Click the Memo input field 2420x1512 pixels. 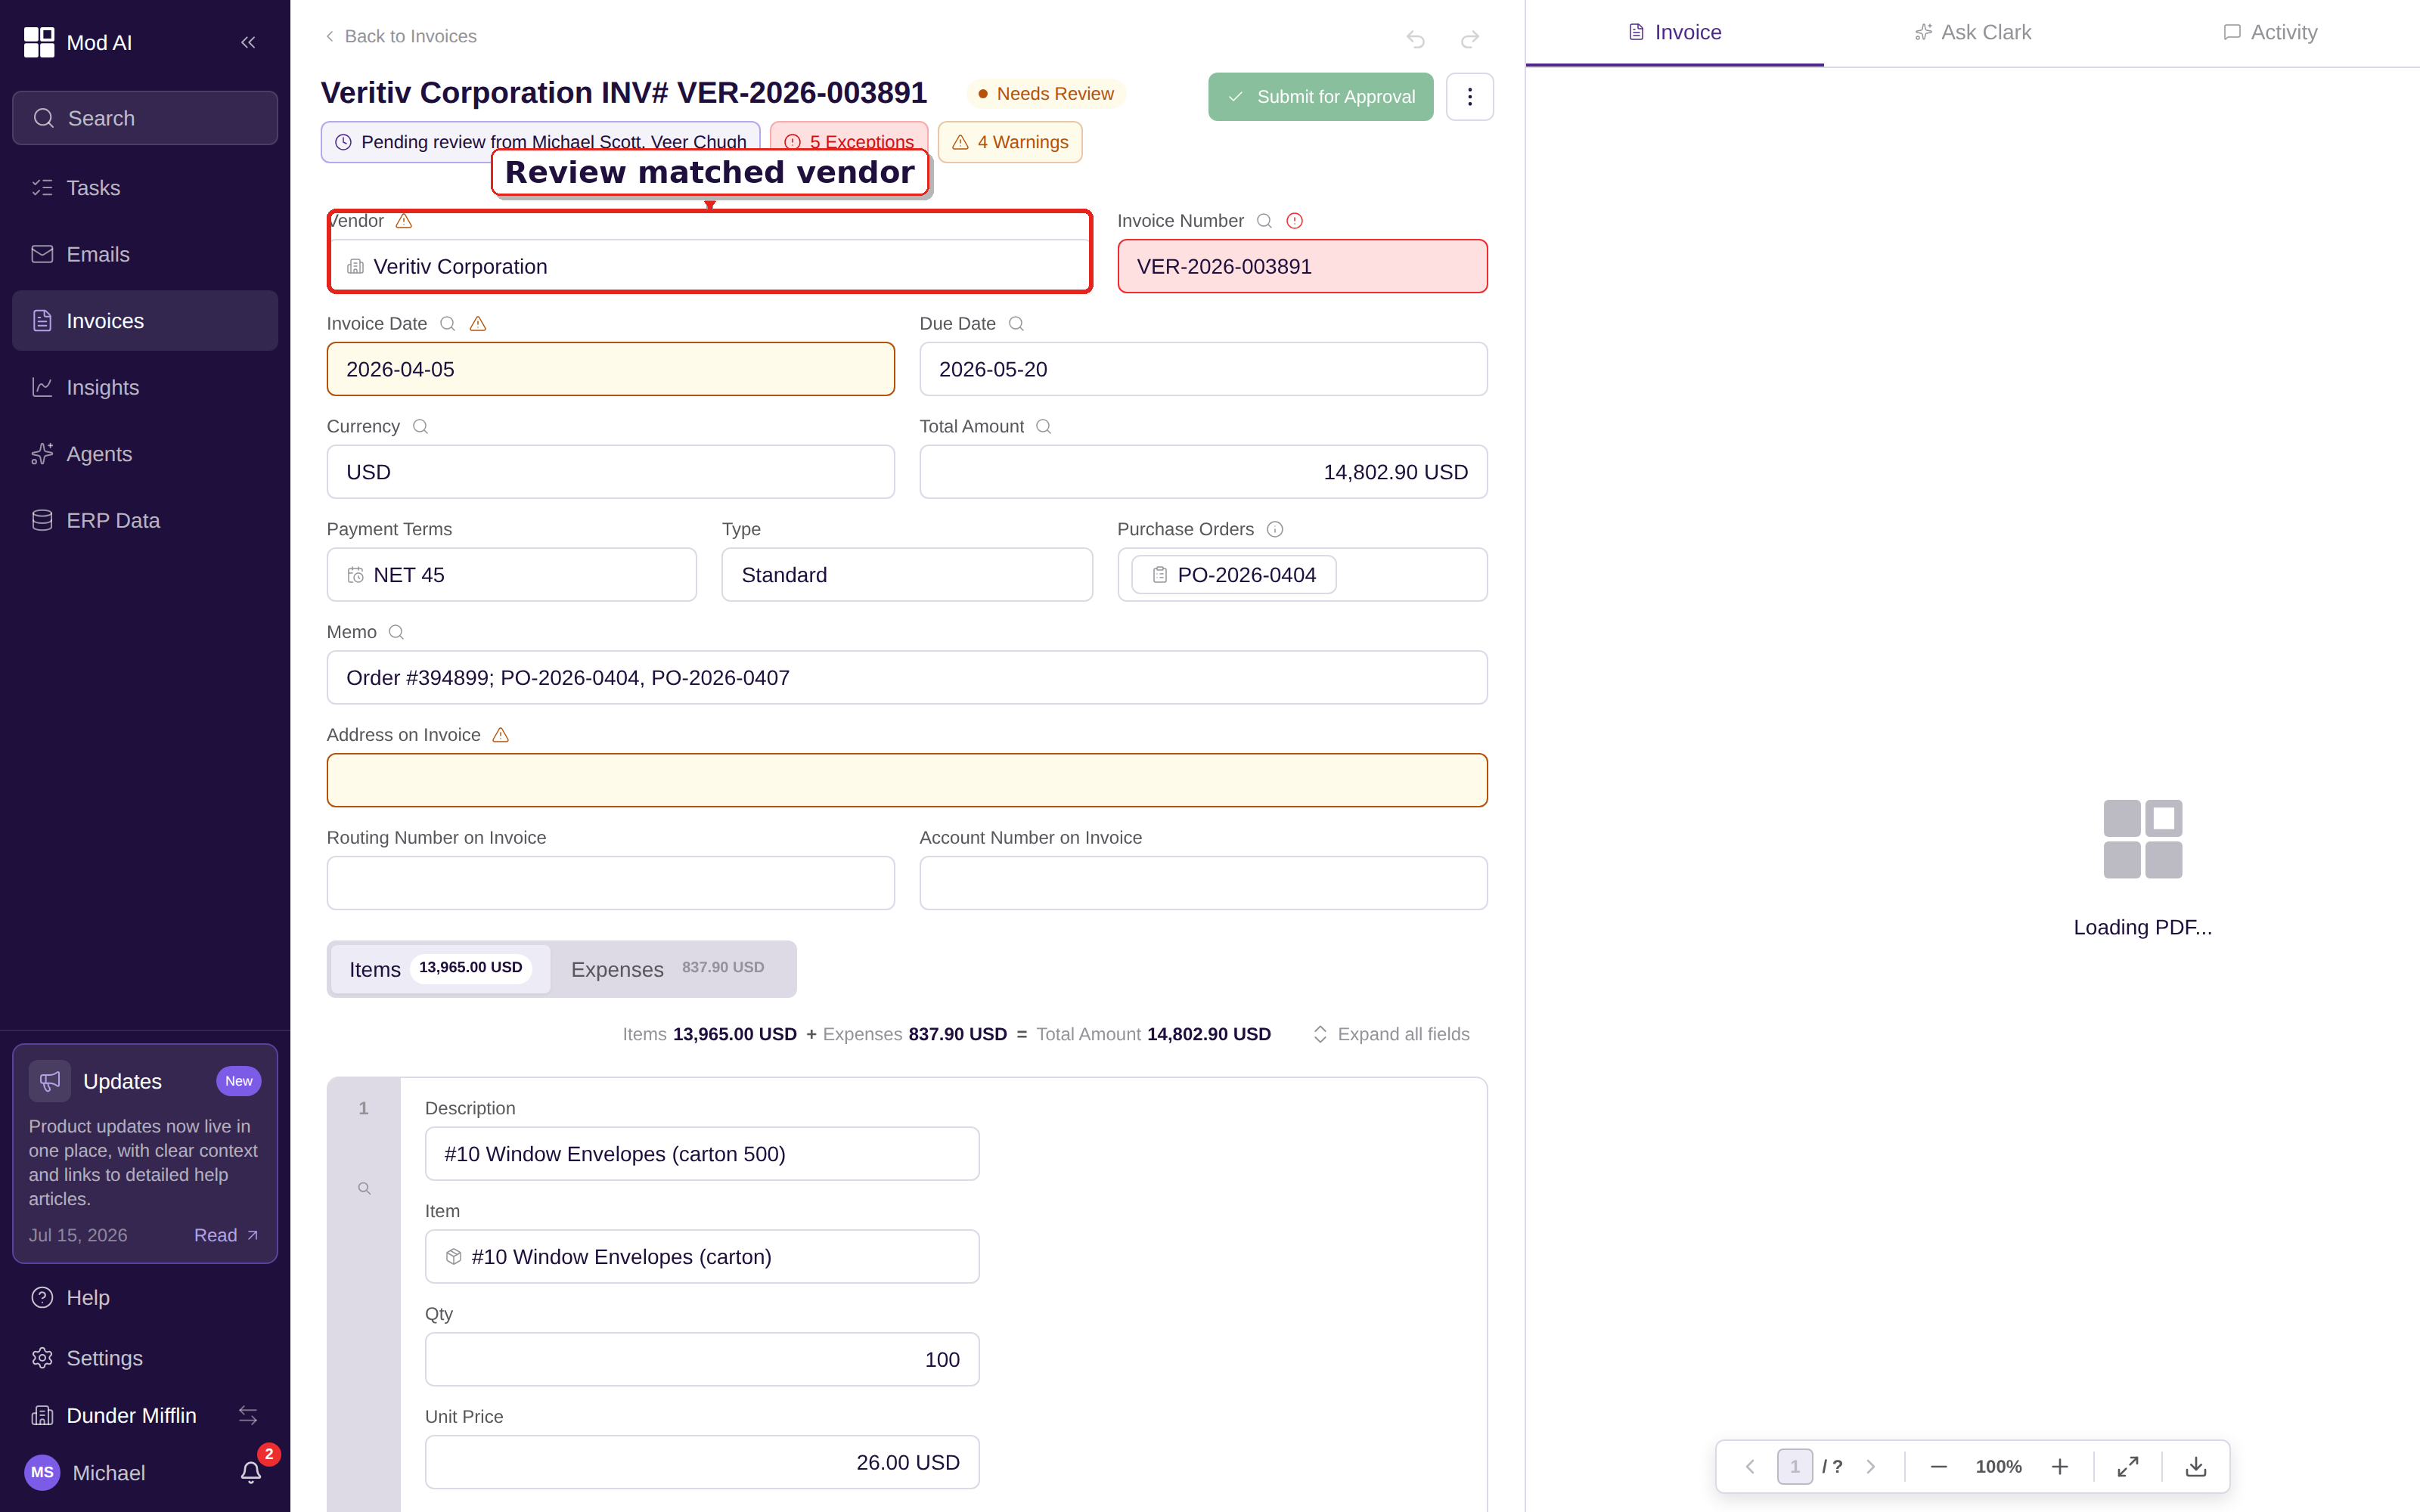click(x=907, y=678)
